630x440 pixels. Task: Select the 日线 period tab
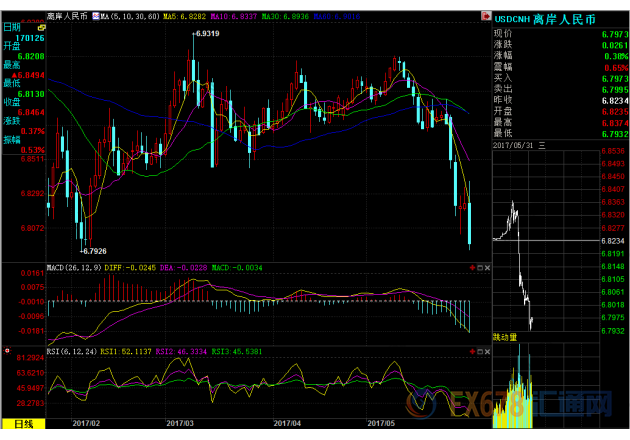click(23, 424)
